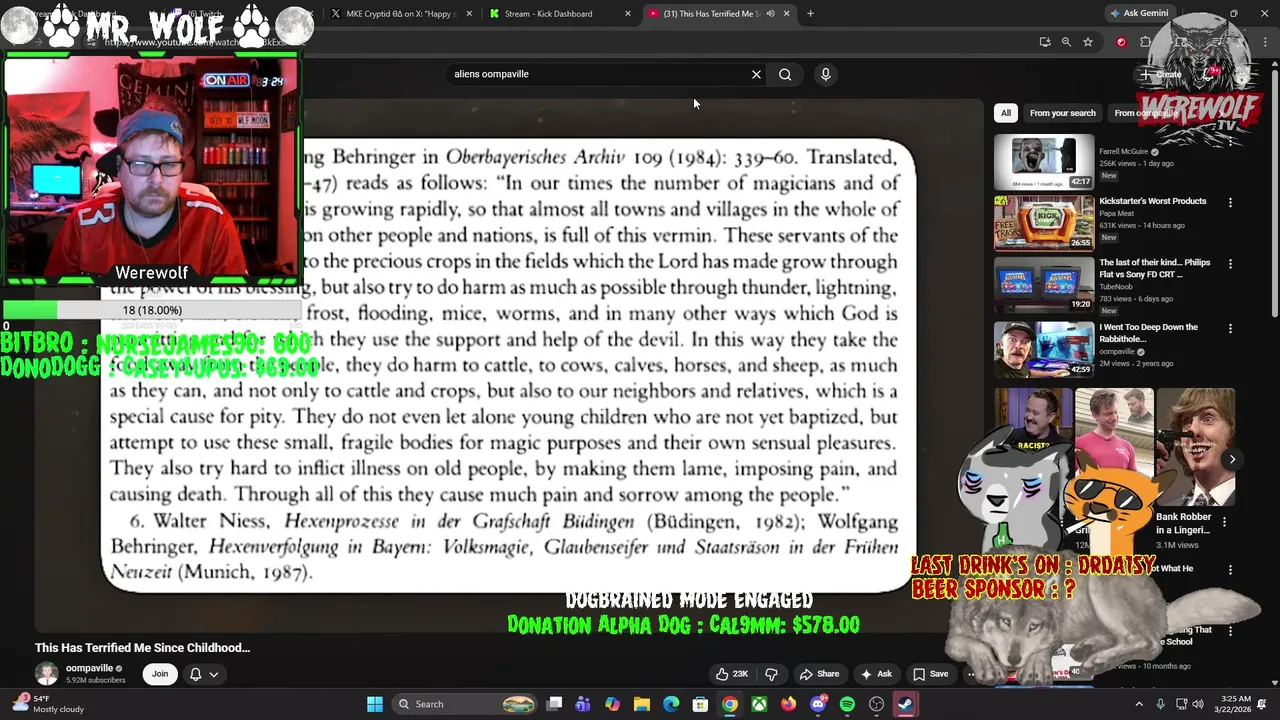The height and width of the screenshot is (720, 1280).
Task: Open the weather widget showing 54°F
Action: click(x=48, y=704)
